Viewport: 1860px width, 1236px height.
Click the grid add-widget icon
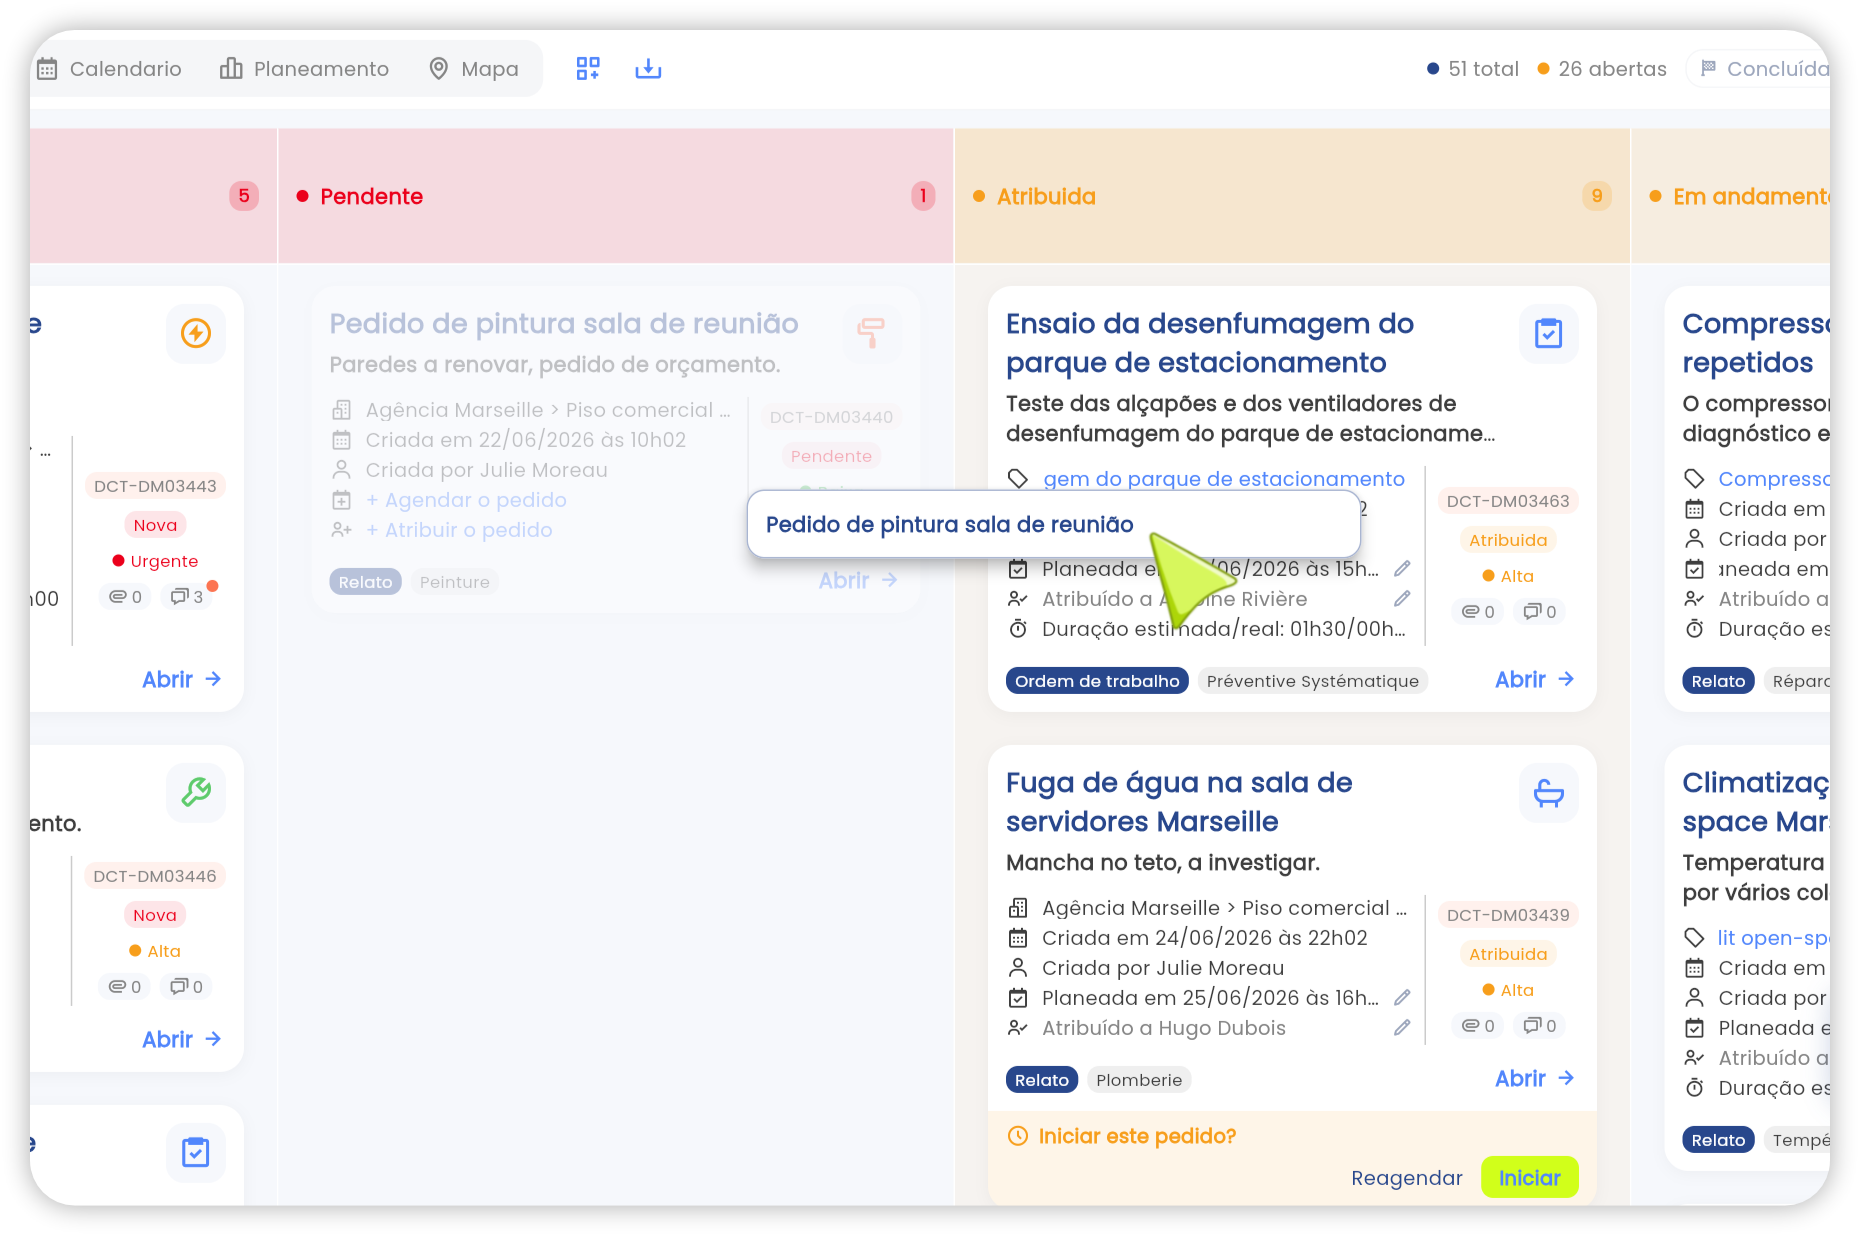(x=588, y=68)
